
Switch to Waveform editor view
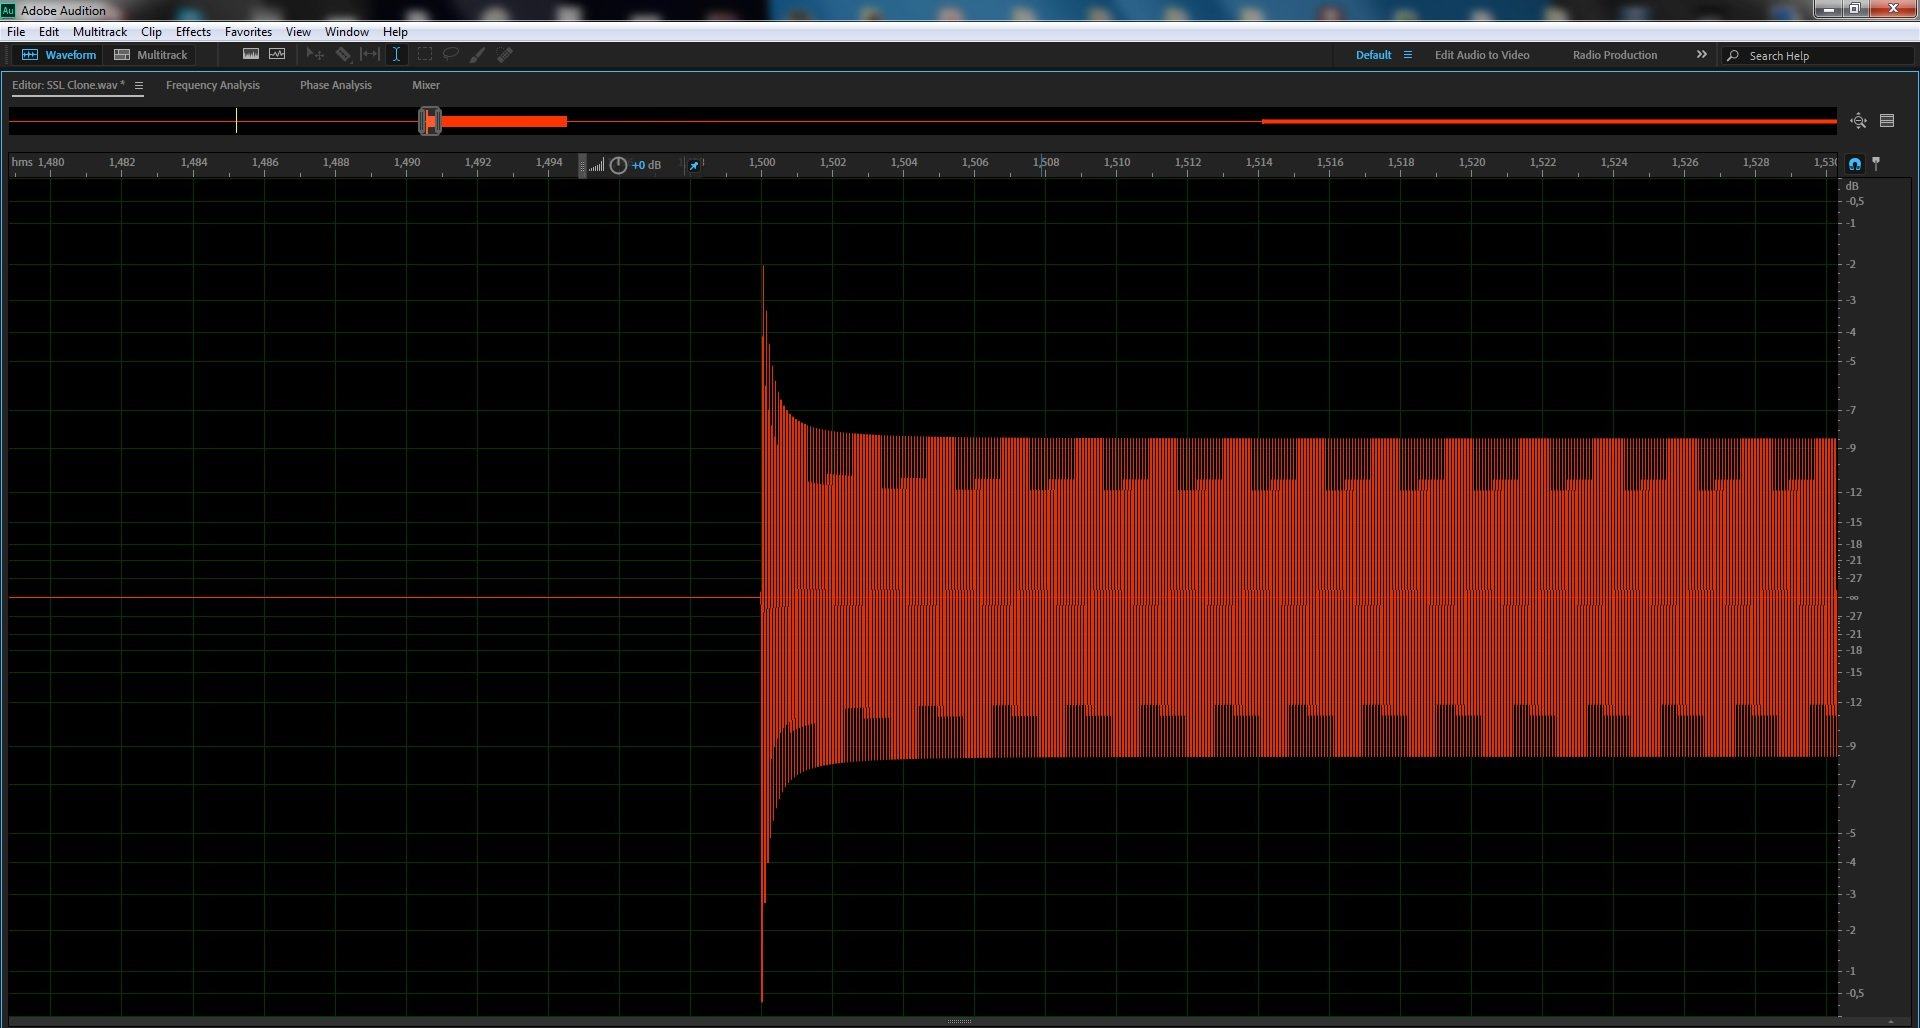pyautogui.click(x=59, y=55)
